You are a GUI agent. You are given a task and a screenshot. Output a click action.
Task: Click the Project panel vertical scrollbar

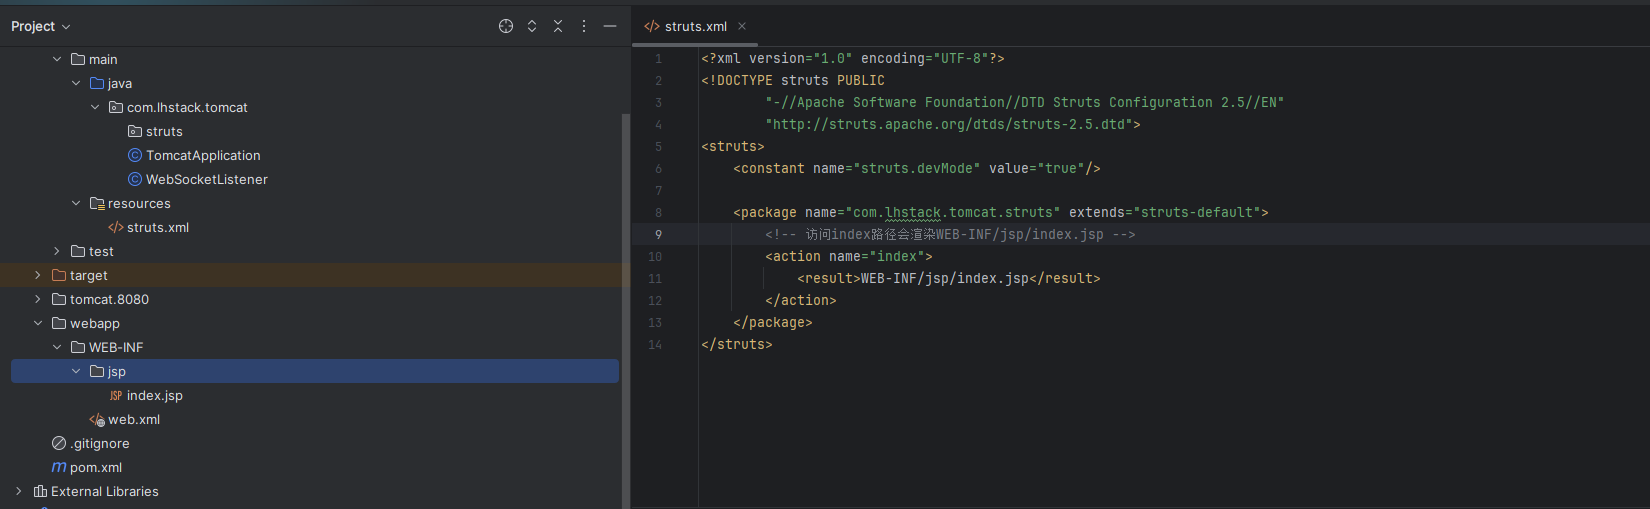coord(626,300)
